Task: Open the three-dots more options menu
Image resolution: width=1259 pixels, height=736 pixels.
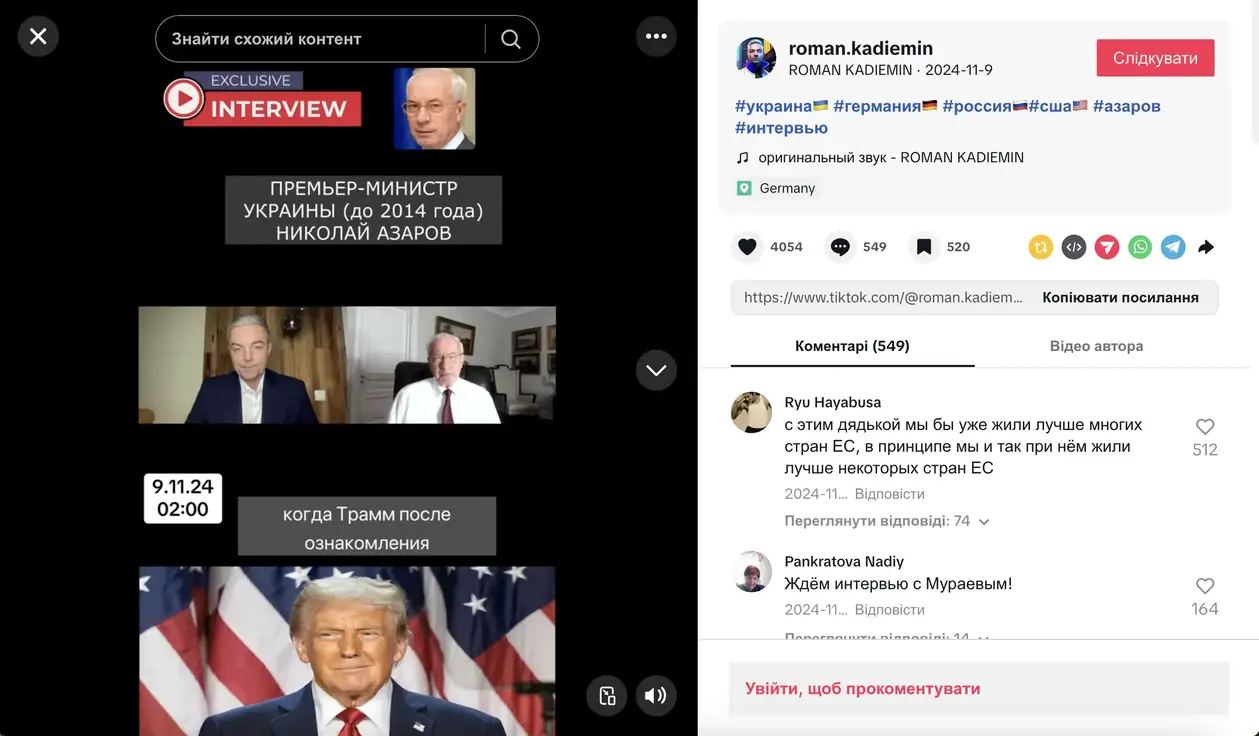Action: [x=656, y=37]
